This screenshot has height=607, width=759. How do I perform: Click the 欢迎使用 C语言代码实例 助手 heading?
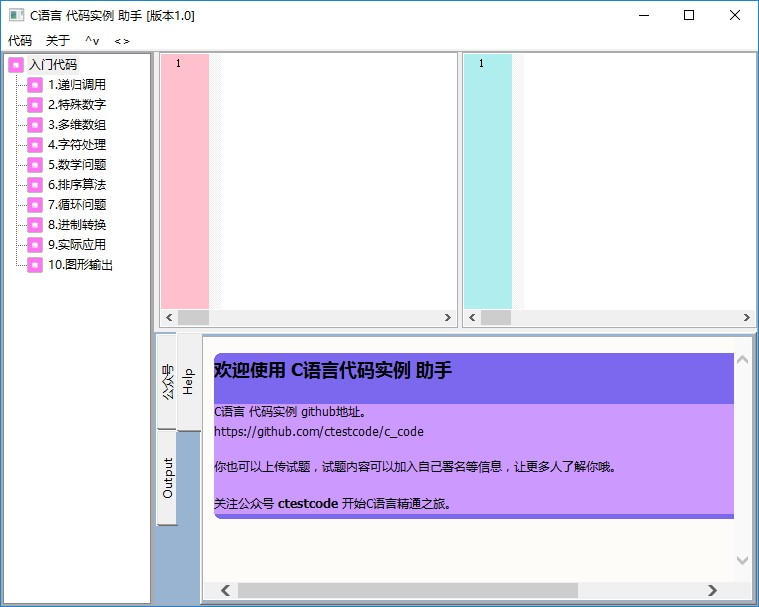pos(333,370)
